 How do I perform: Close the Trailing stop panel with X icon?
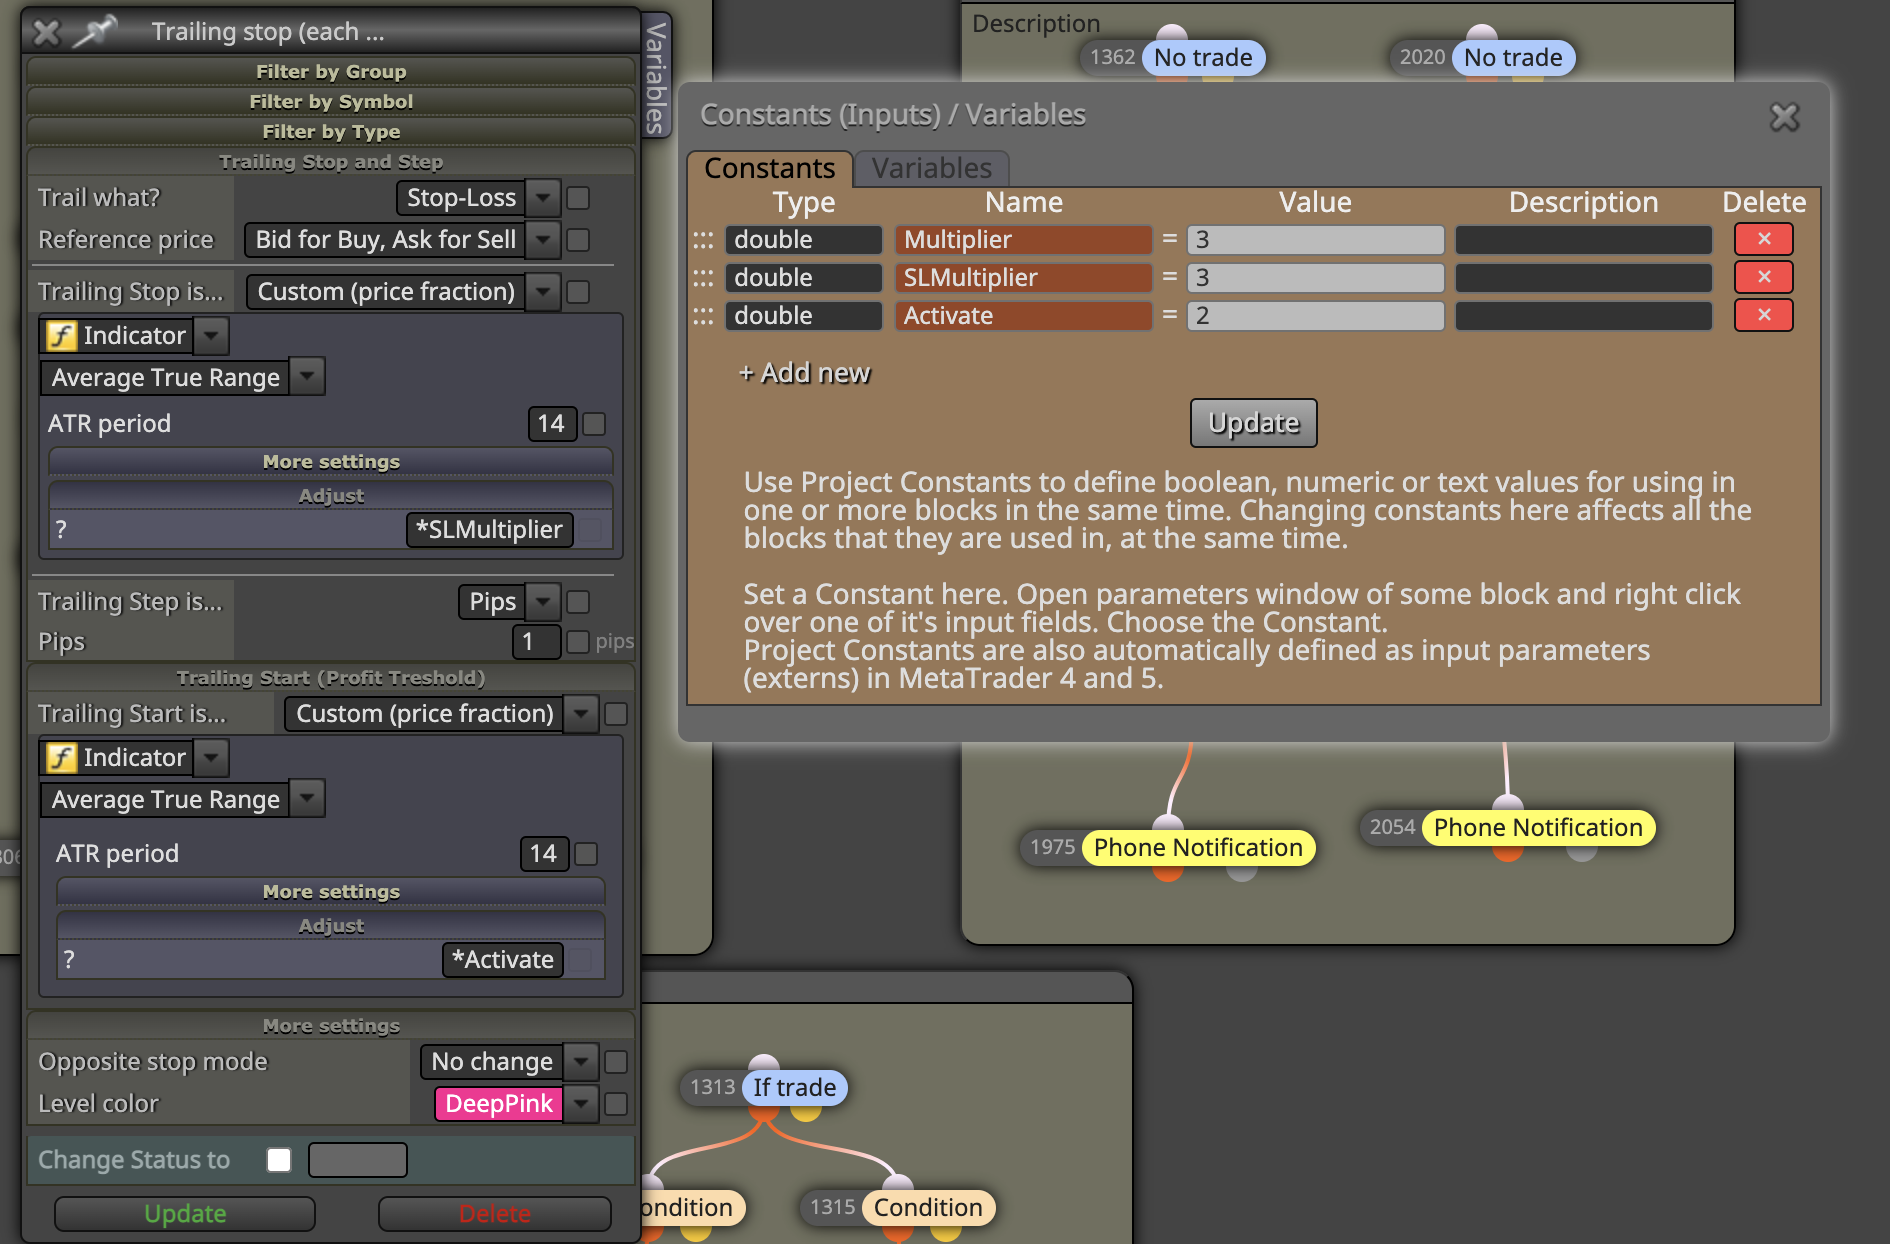pos(46,32)
